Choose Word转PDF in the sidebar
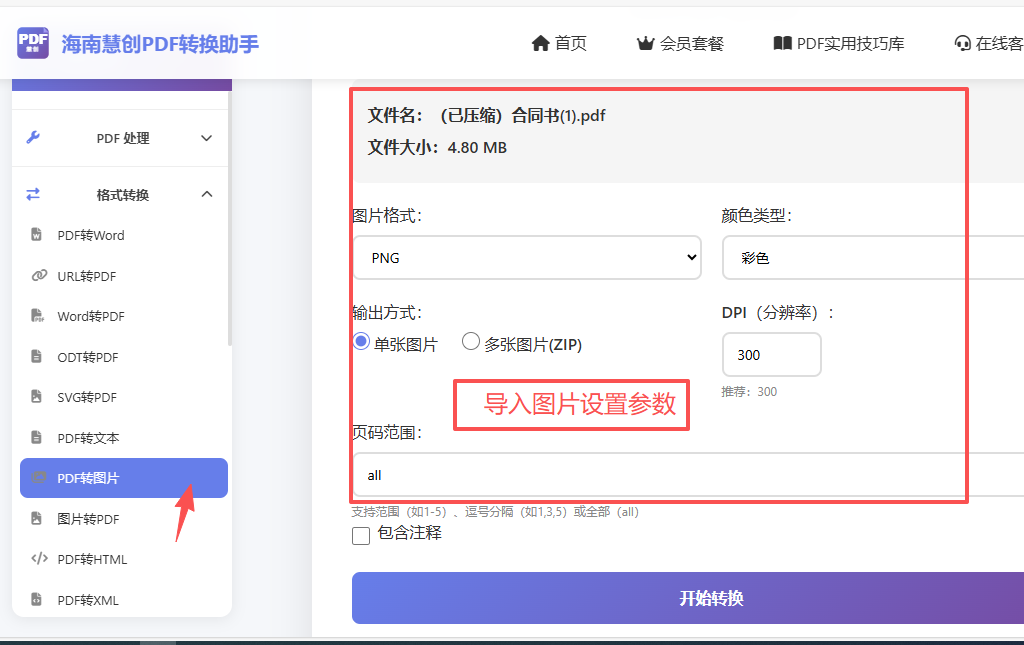The width and height of the screenshot is (1024, 645). tap(123, 316)
